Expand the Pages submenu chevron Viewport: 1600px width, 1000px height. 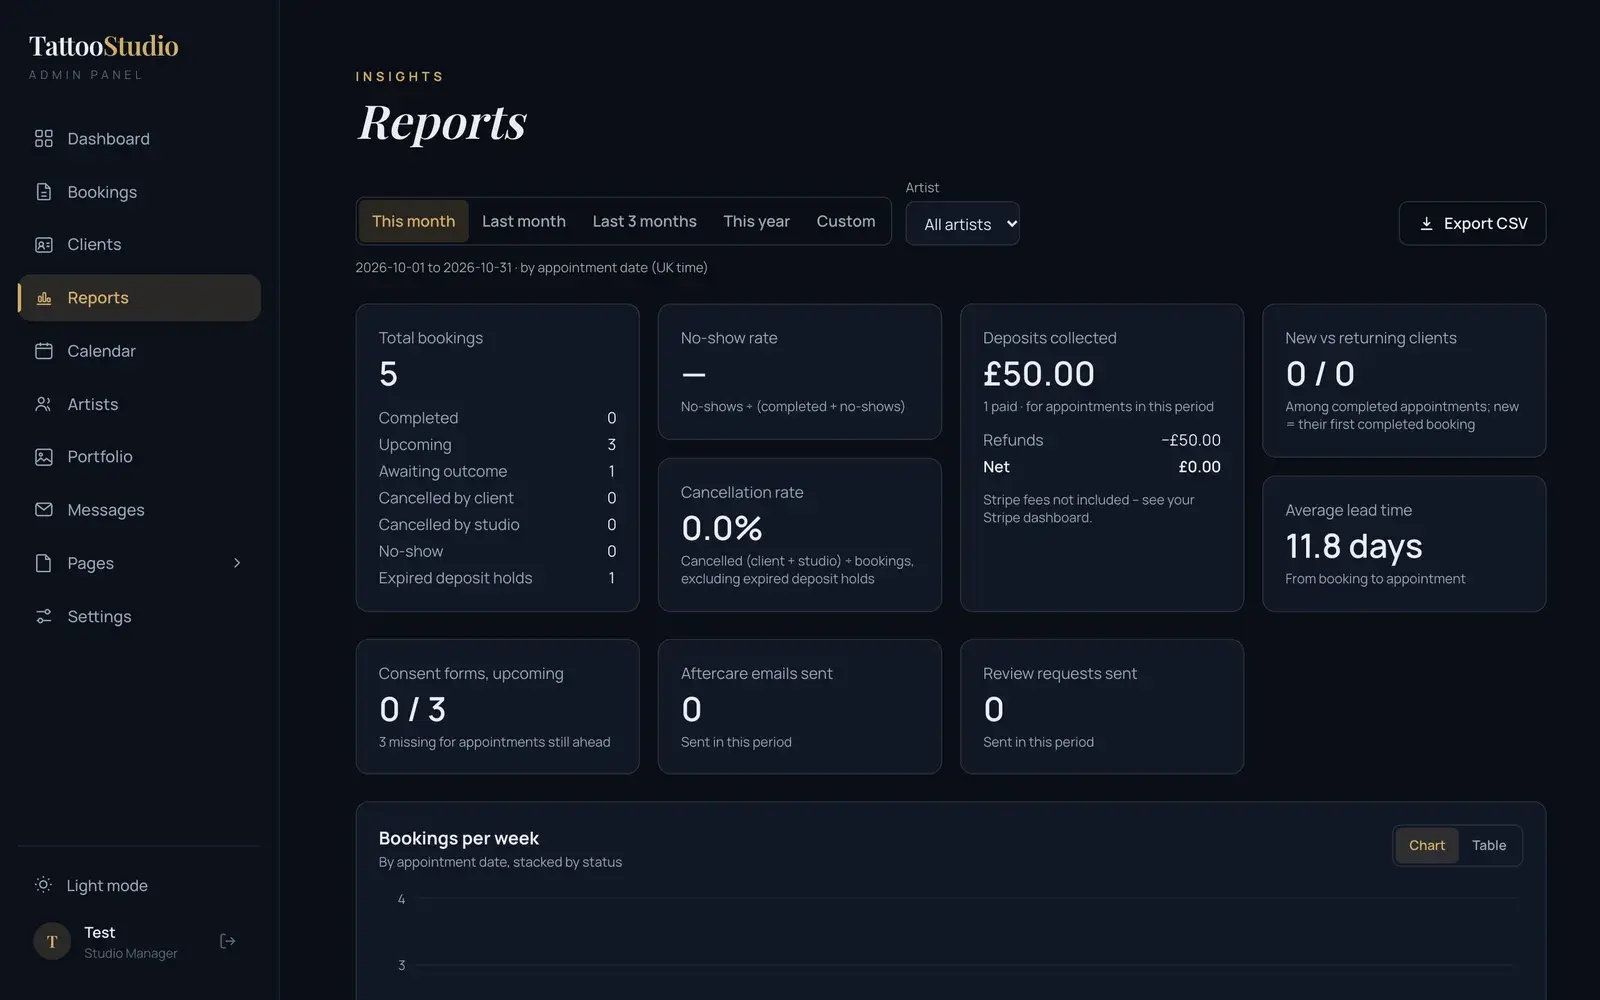click(x=237, y=563)
